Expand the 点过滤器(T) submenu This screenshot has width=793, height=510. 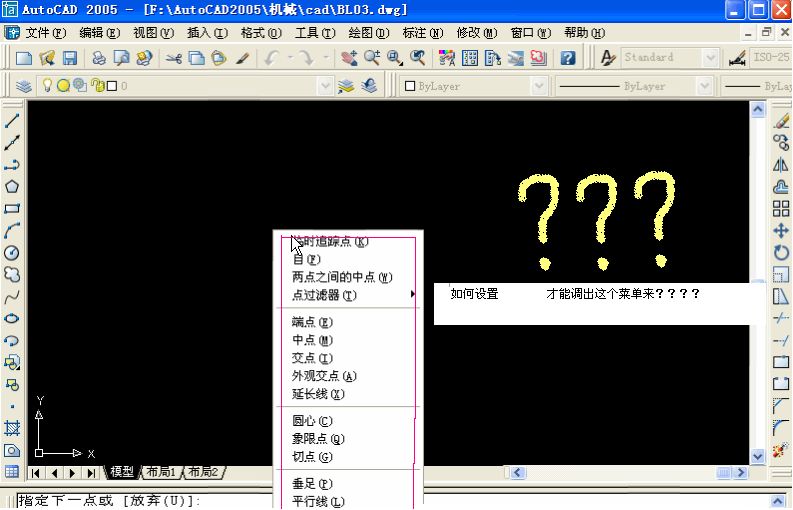click(x=347, y=295)
